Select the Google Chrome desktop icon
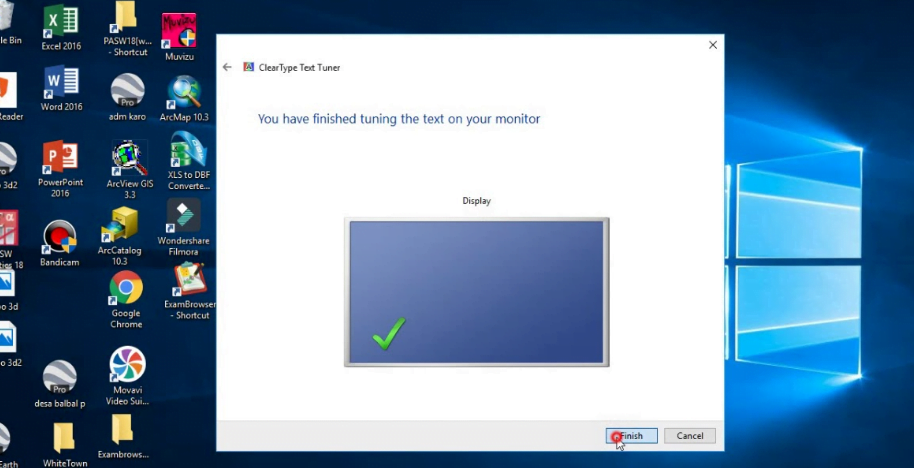This screenshot has width=914, height=468. pyautogui.click(x=126, y=300)
